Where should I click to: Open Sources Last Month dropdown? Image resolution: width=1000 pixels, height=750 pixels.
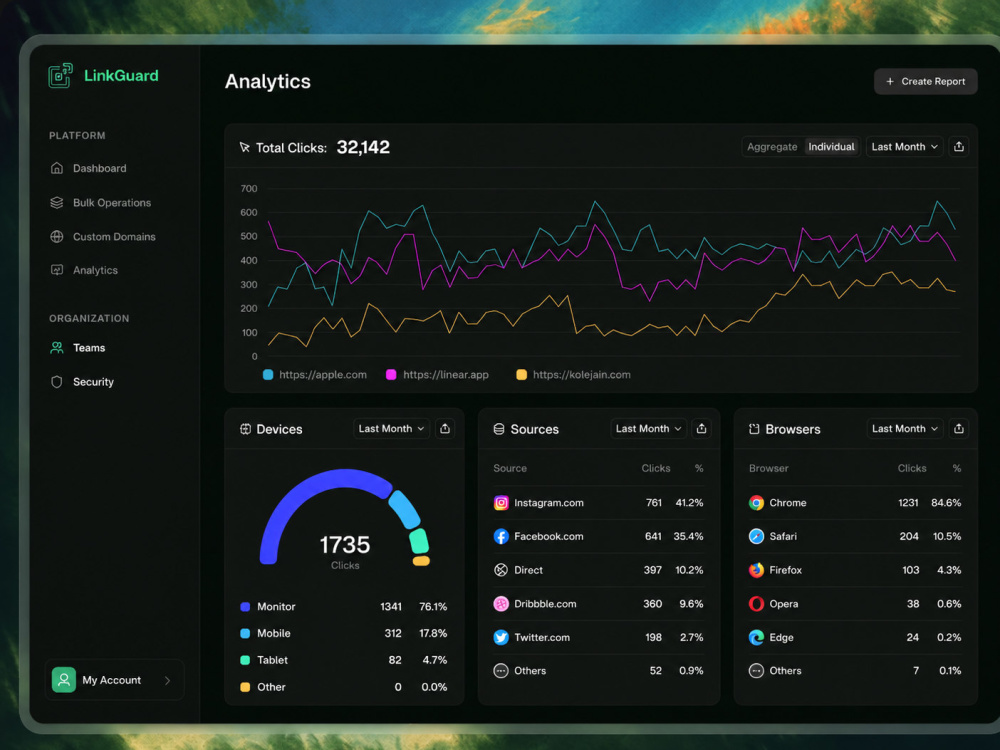649,429
